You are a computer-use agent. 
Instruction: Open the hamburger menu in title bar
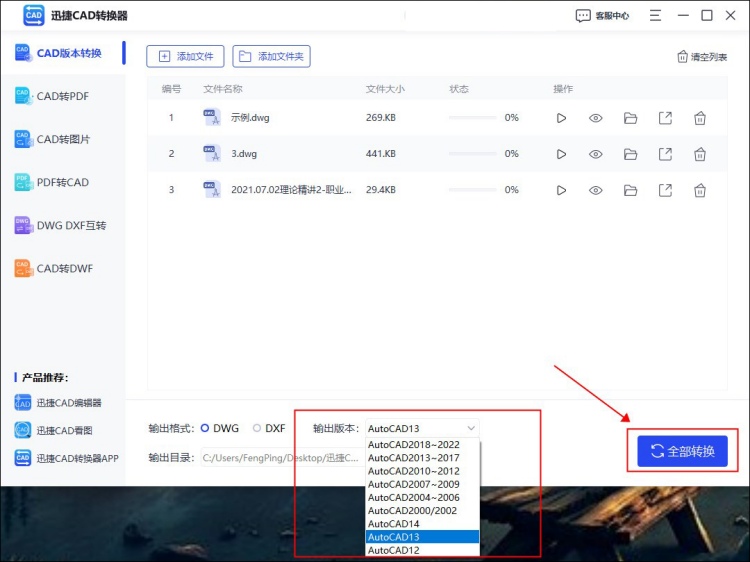[x=655, y=15]
